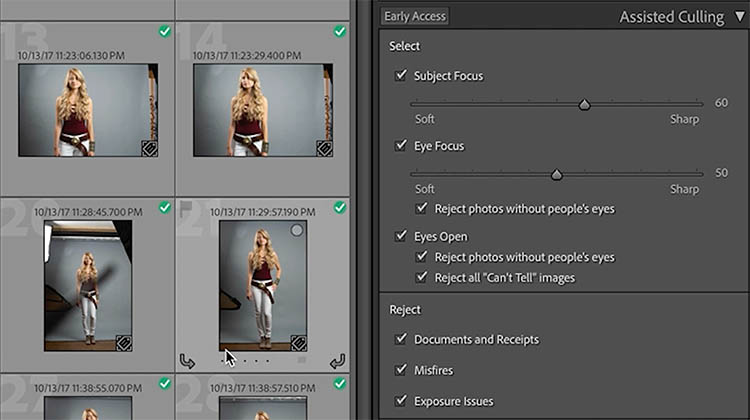Viewport: 750px width, 420px height.
Task: Click the develop adjustments badge on the 11:23:29 thumbnail
Action: click(x=324, y=148)
